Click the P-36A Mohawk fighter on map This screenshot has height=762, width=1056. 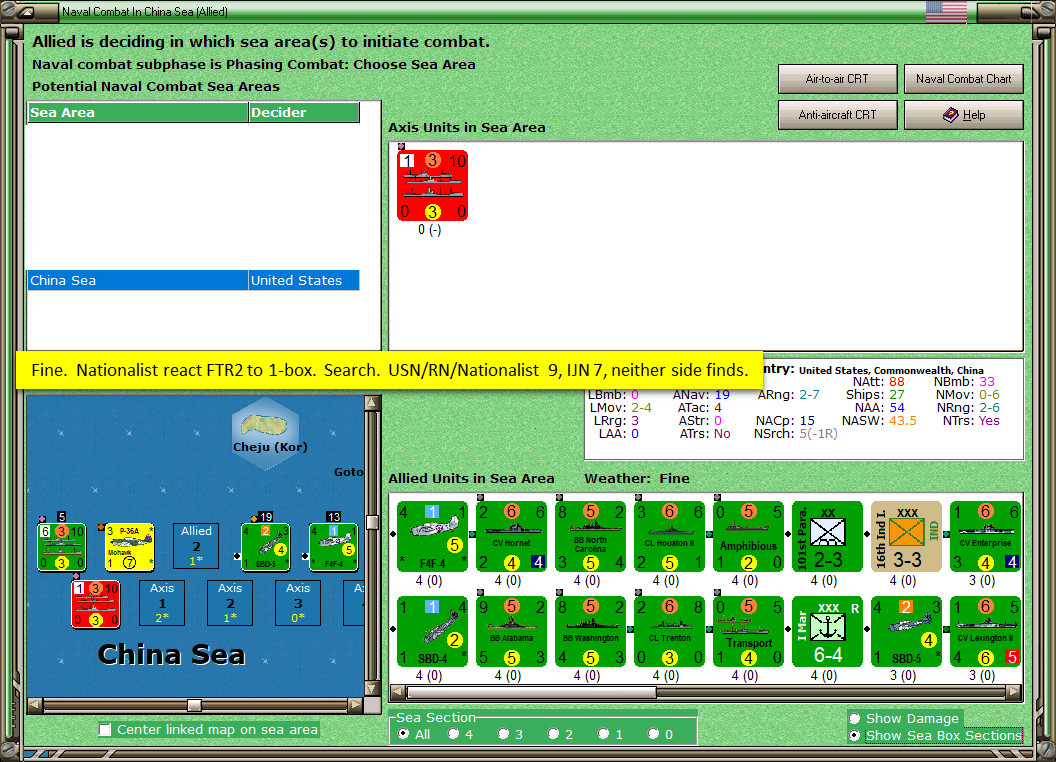pyautogui.click(x=130, y=547)
